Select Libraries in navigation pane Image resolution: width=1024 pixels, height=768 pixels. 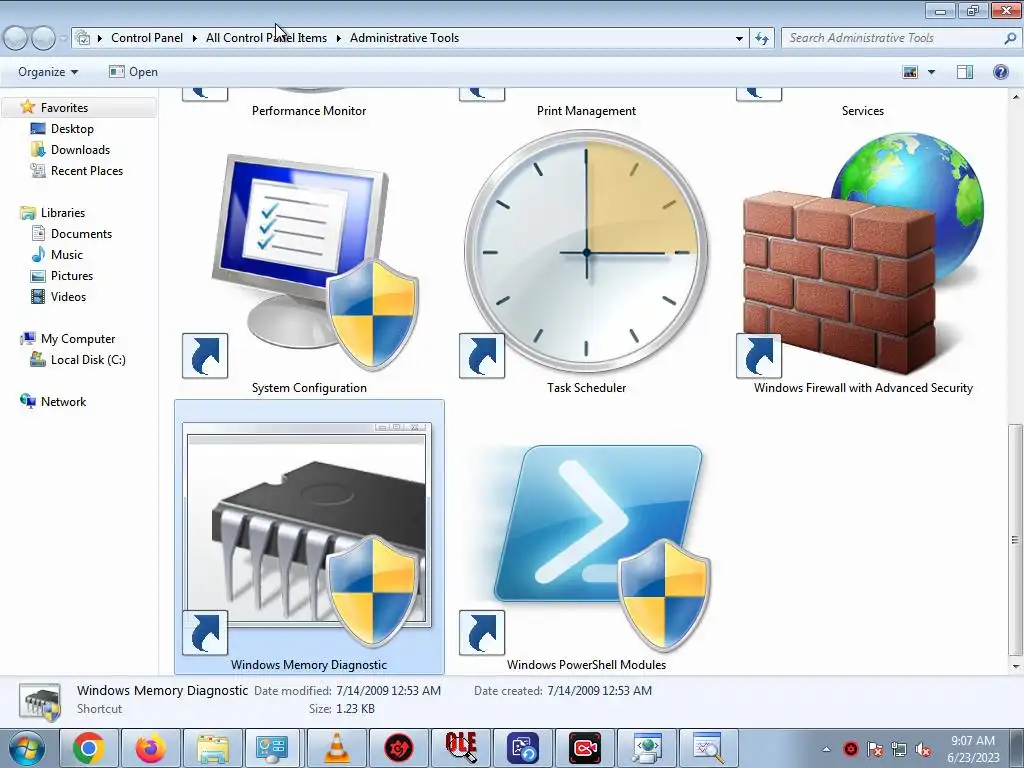63,212
